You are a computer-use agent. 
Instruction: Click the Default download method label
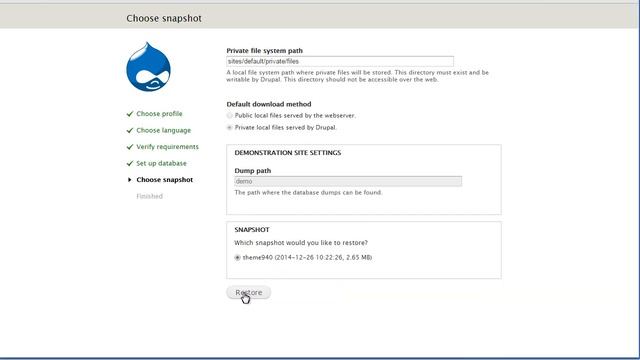pyautogui.click(x=269, y=104)
